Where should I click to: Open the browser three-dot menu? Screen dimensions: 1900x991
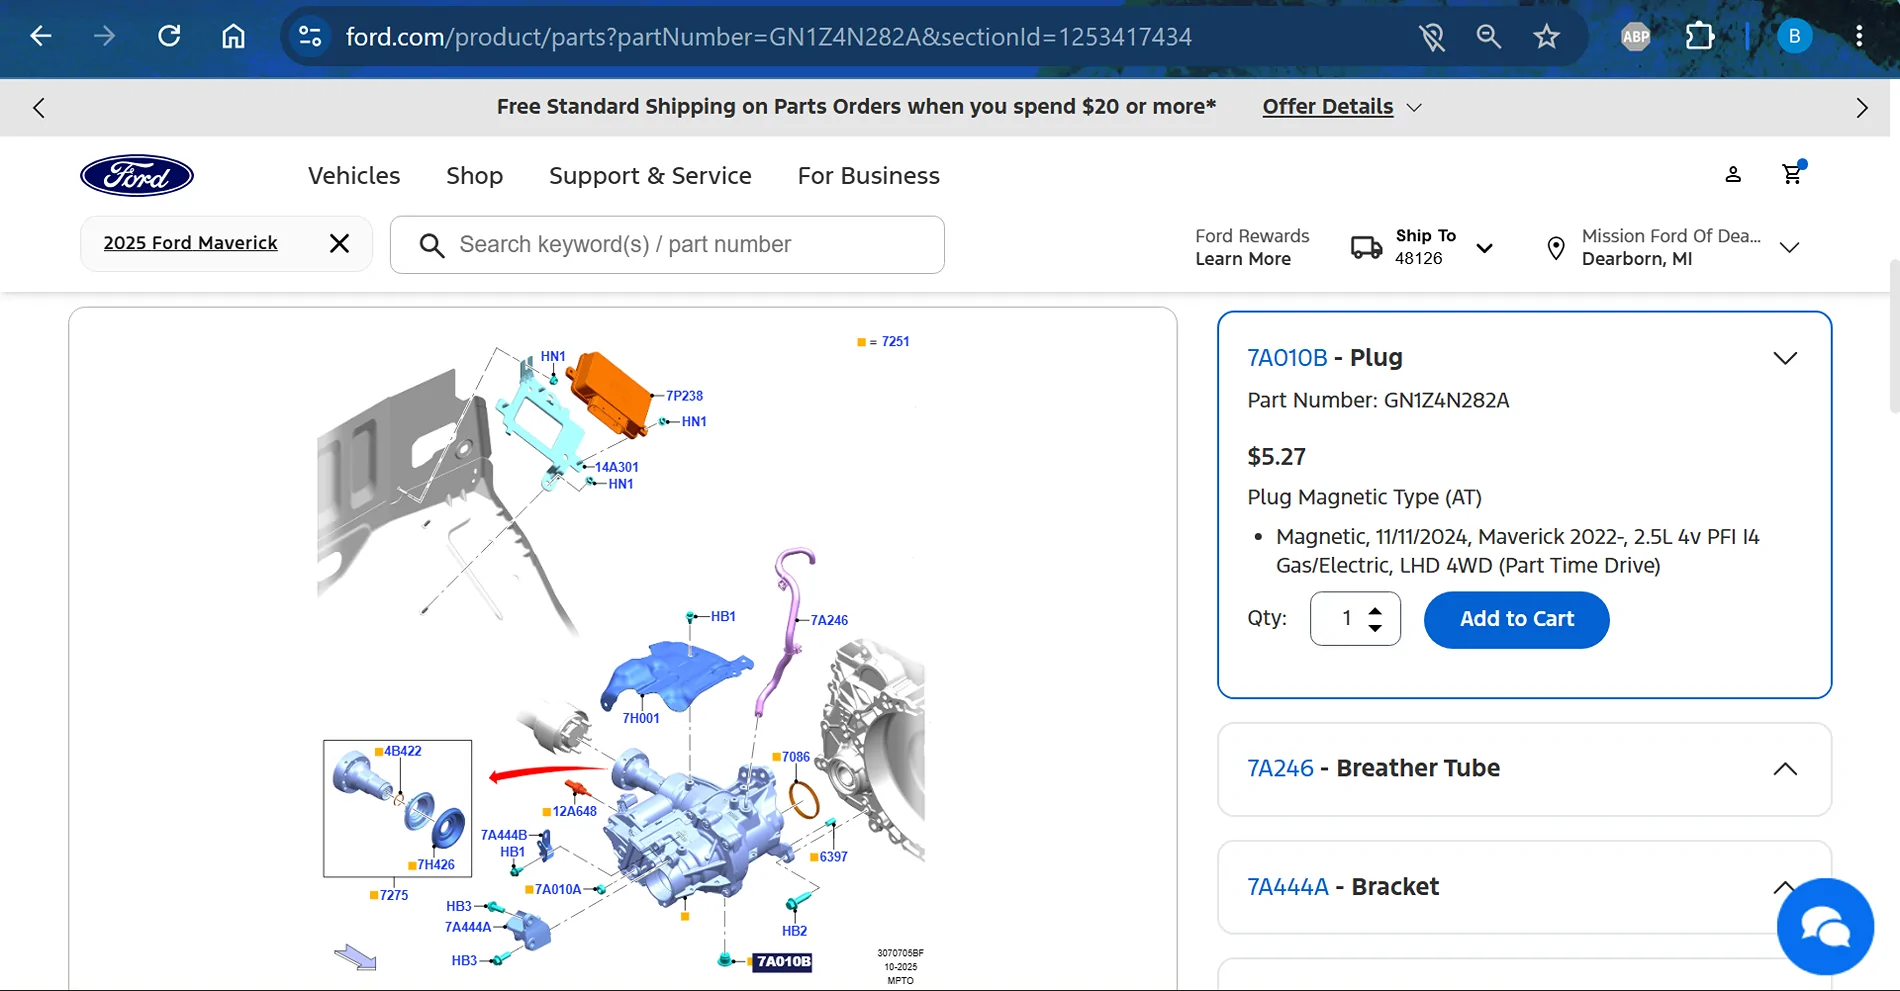[1859, 37]
